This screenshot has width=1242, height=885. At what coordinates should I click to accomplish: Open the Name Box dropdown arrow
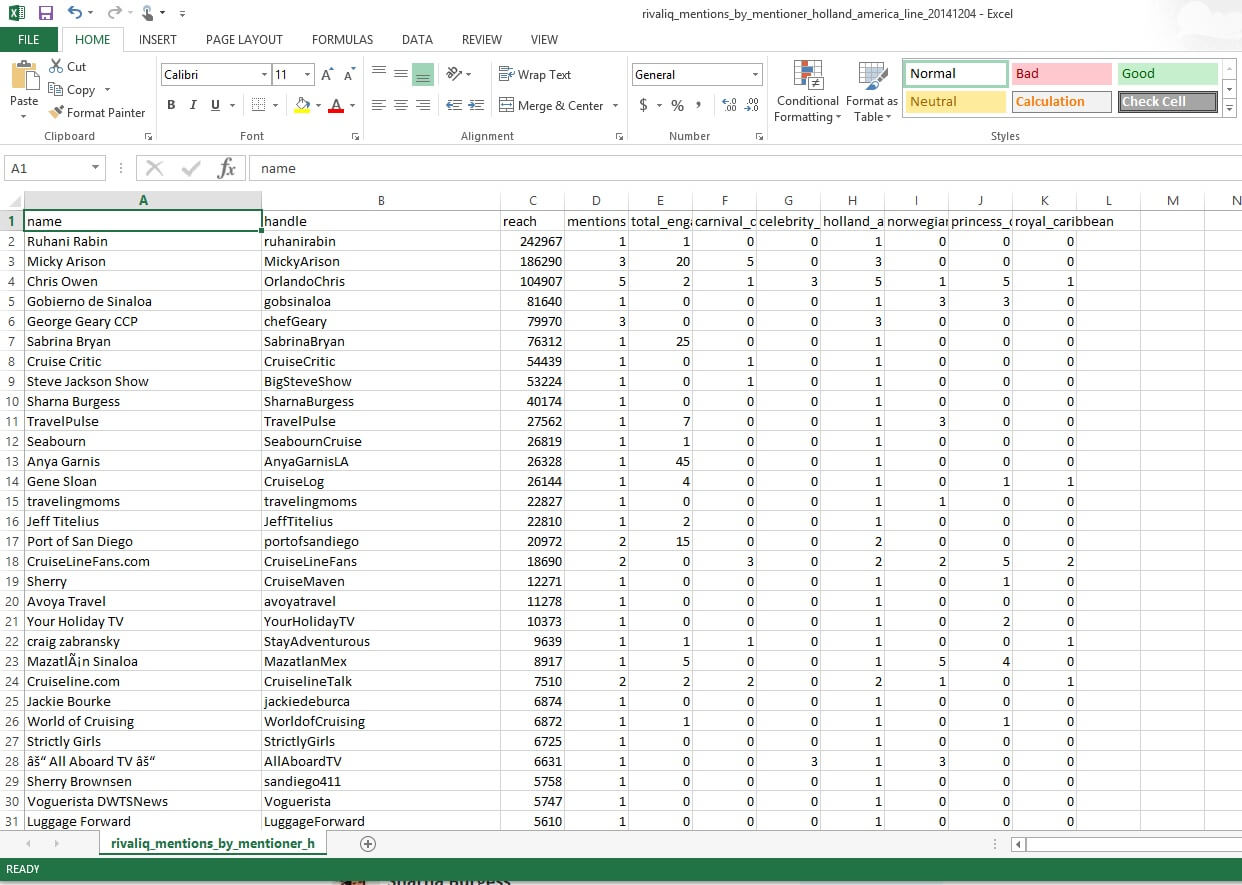point(96,168)
